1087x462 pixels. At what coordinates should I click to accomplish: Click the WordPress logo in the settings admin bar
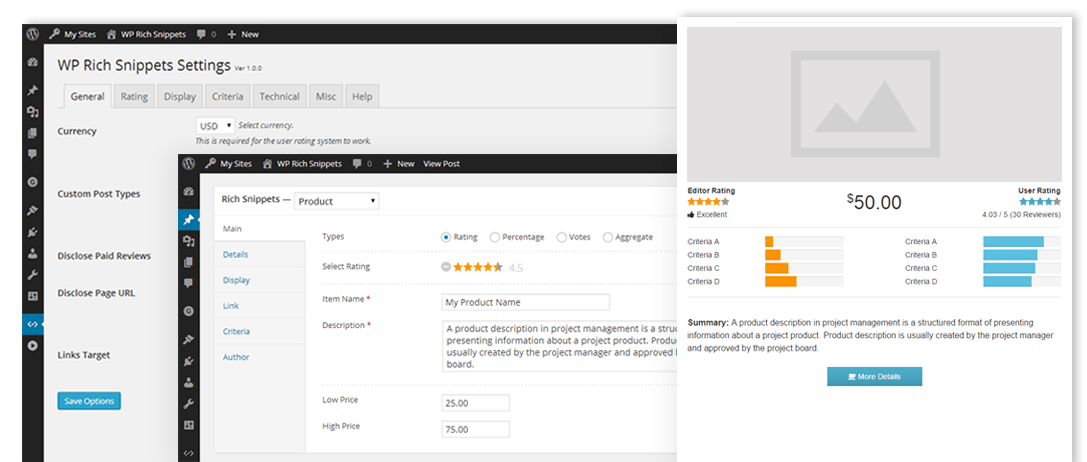pyautogui.click(x=33, y=34)
